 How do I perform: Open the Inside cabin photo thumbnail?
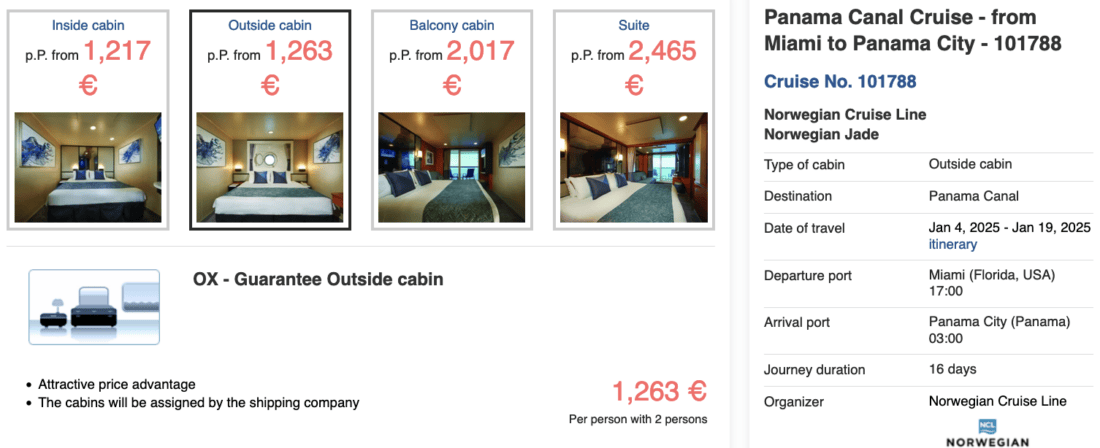[88, 166]
